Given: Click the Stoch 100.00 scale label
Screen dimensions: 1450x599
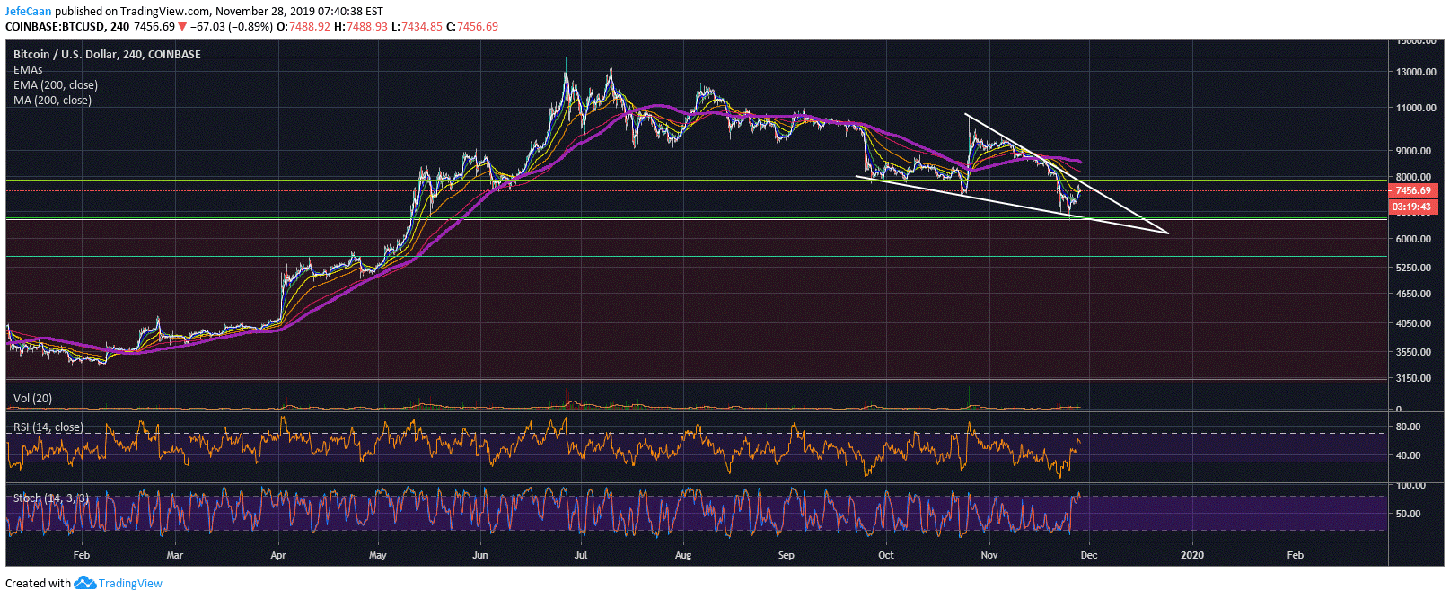Looking at the screenshot, I should pyautogui.click(x=1410, y=485).
